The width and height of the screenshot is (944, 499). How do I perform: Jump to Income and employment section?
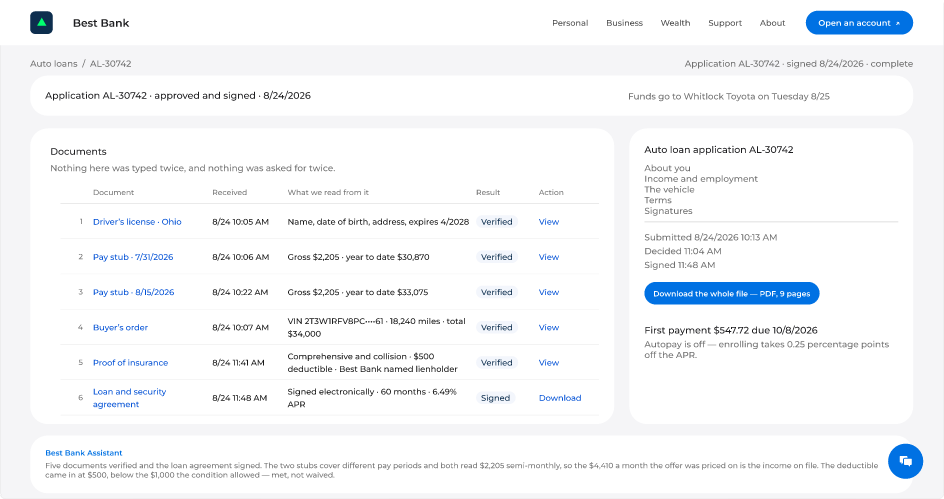tap(701, 179)
